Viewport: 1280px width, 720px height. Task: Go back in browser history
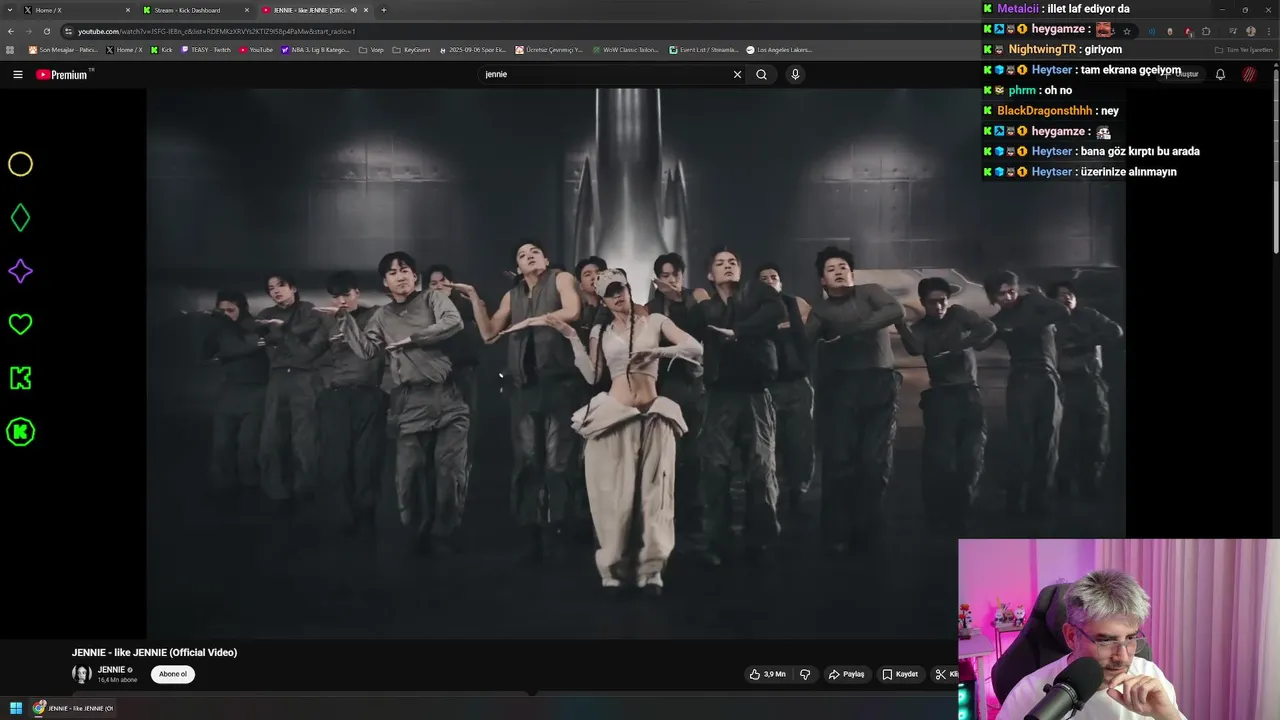tap(11, 31)
